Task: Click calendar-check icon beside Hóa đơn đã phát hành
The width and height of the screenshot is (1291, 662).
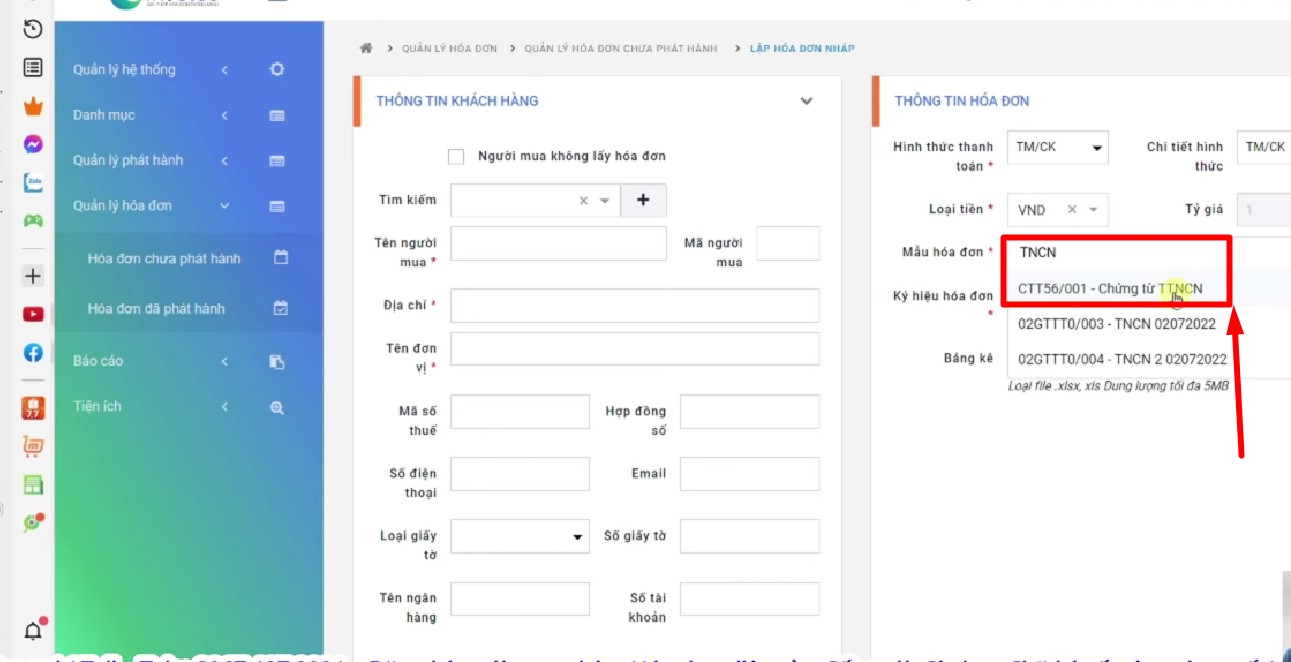Action: (x=281, y=308)
